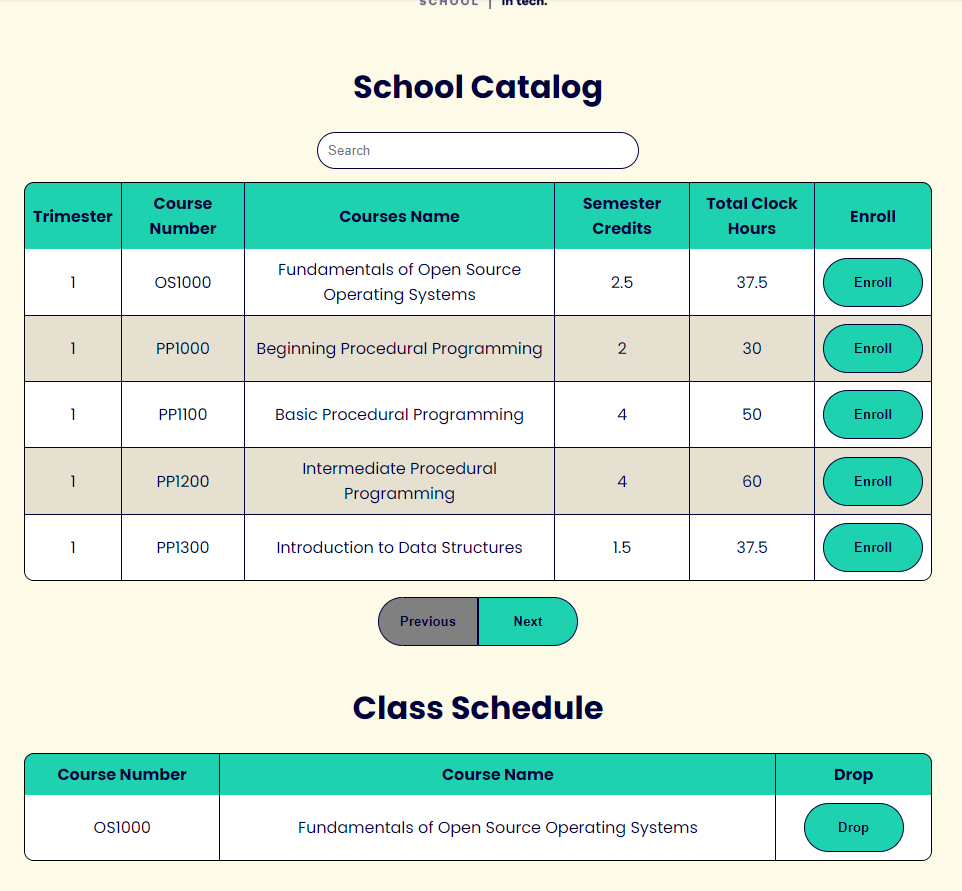Click the 4 credits value for PP1200
This screenshot has height=891, width=962.
[x=621, y=482]
